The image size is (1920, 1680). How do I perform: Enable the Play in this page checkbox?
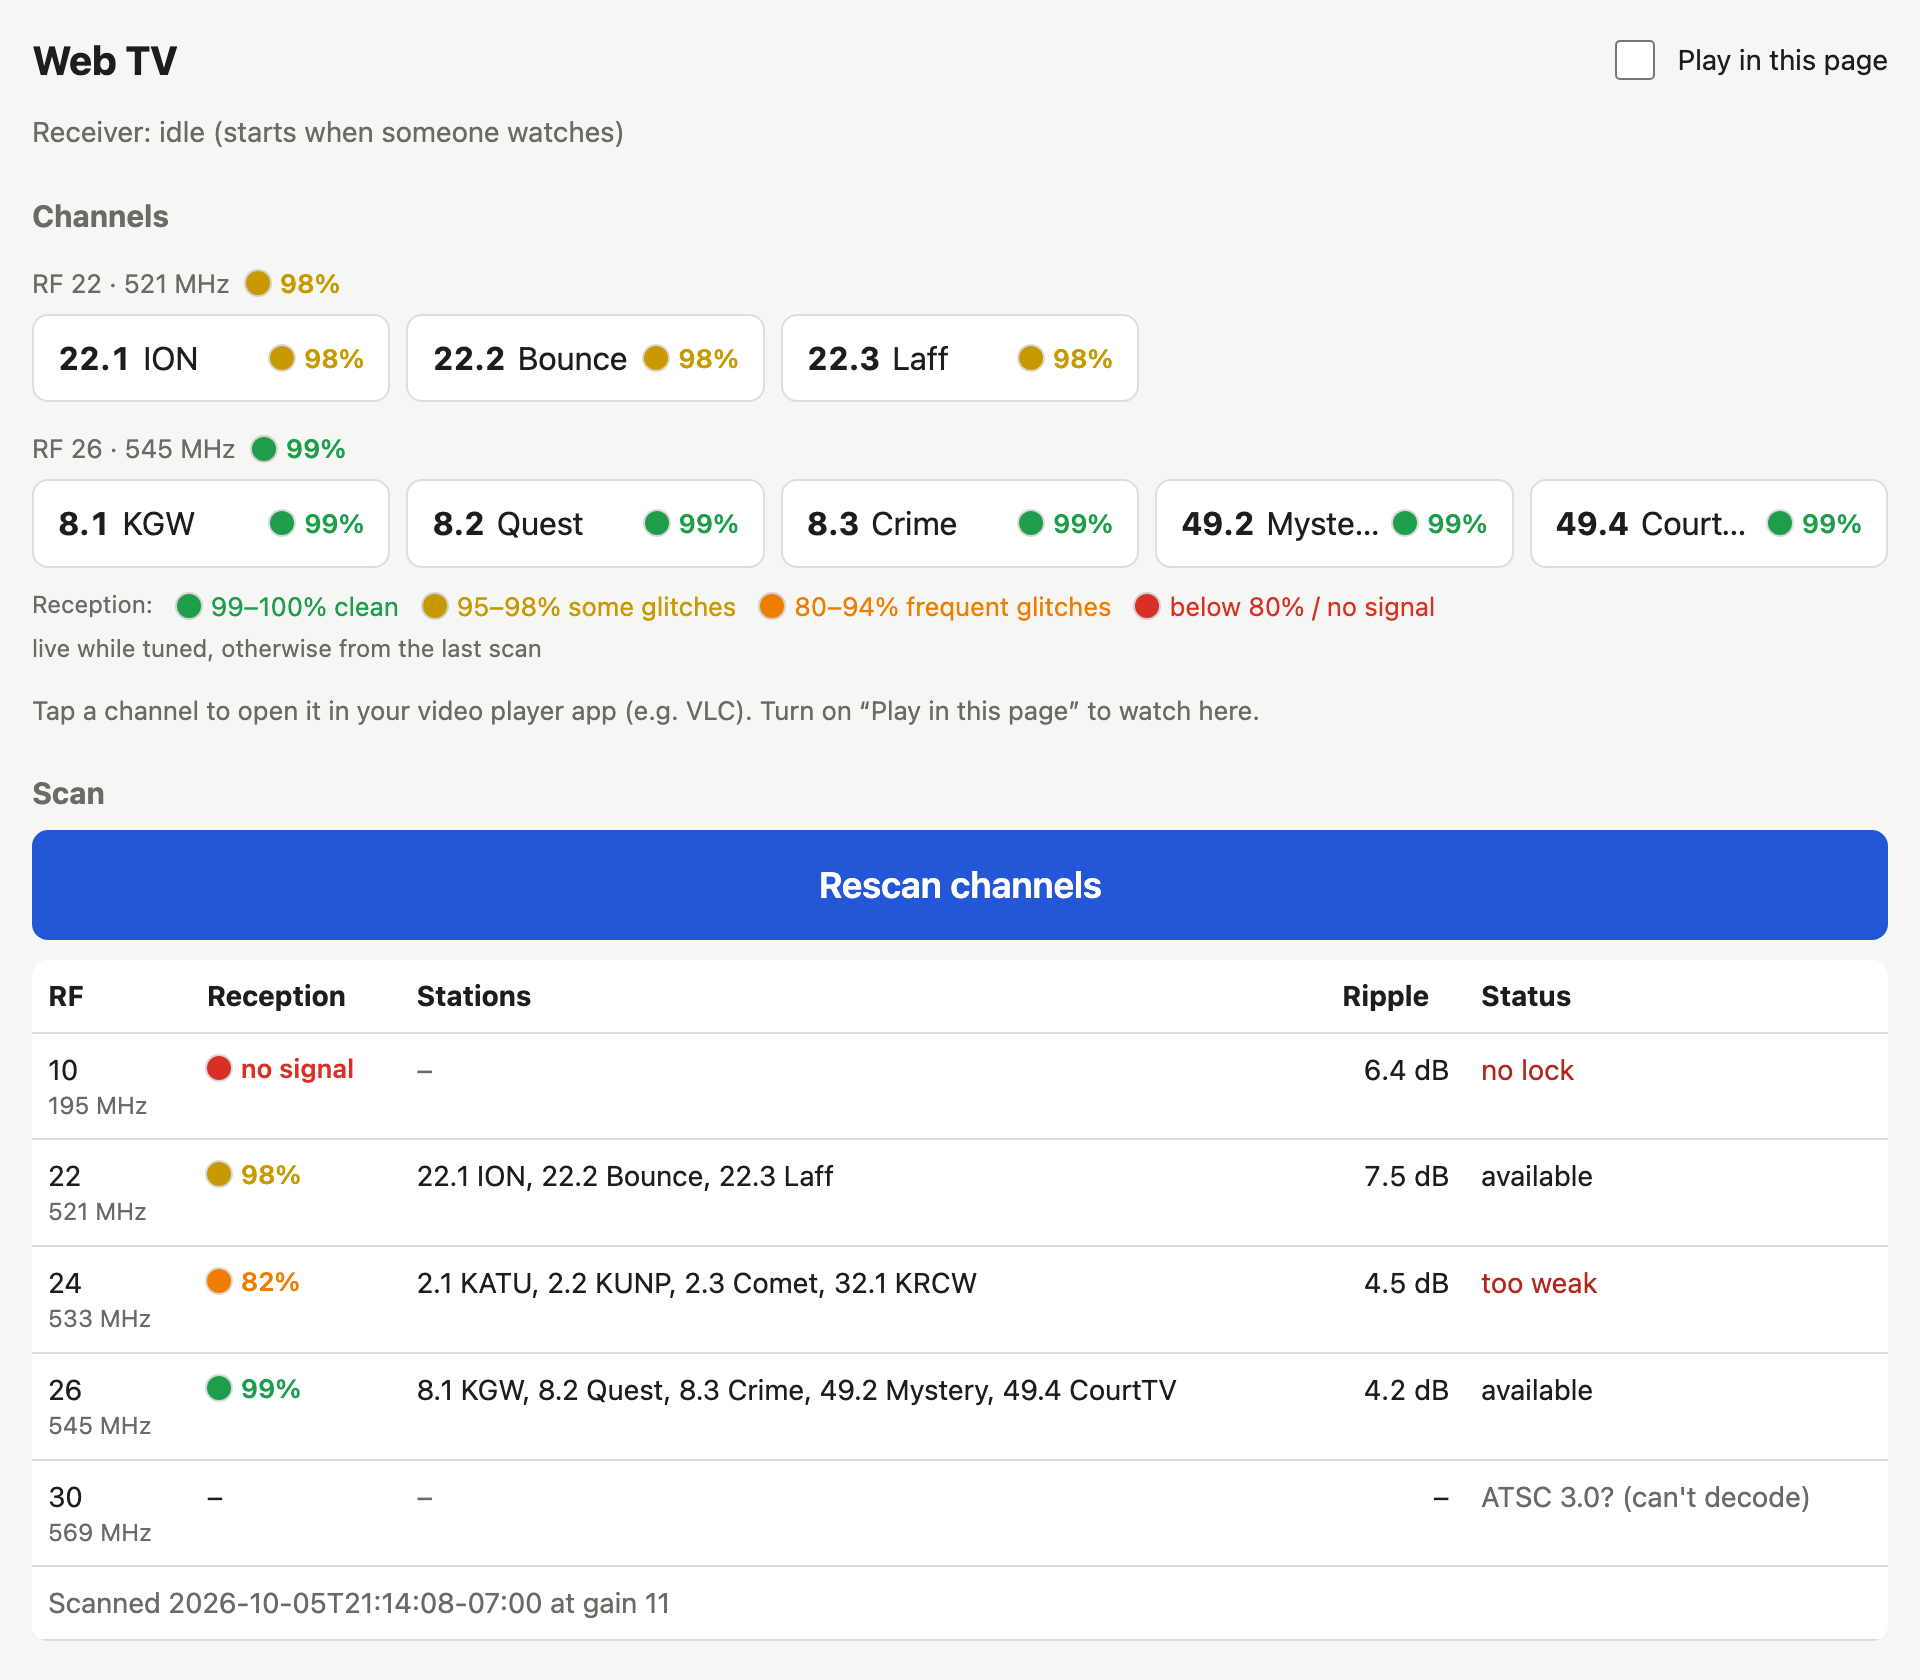coord(1634,60)
